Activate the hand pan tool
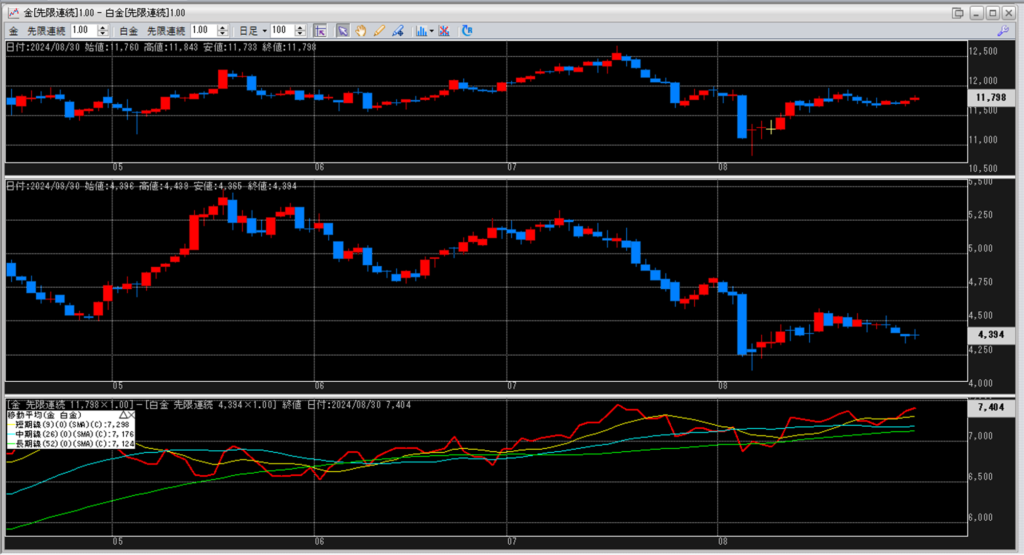The image size is (1024, 555). pyautogui.click(x=360, y=31)
